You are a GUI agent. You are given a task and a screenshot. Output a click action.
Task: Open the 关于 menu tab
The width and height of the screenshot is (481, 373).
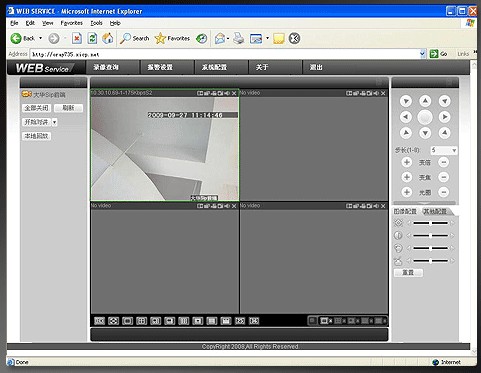(262, 67)
